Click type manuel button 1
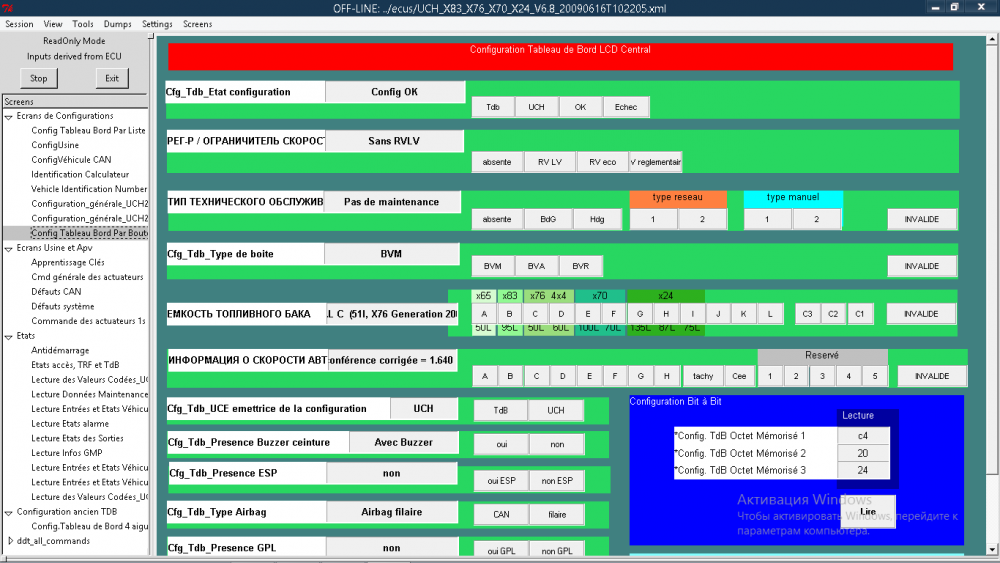 tap(767, 219)
